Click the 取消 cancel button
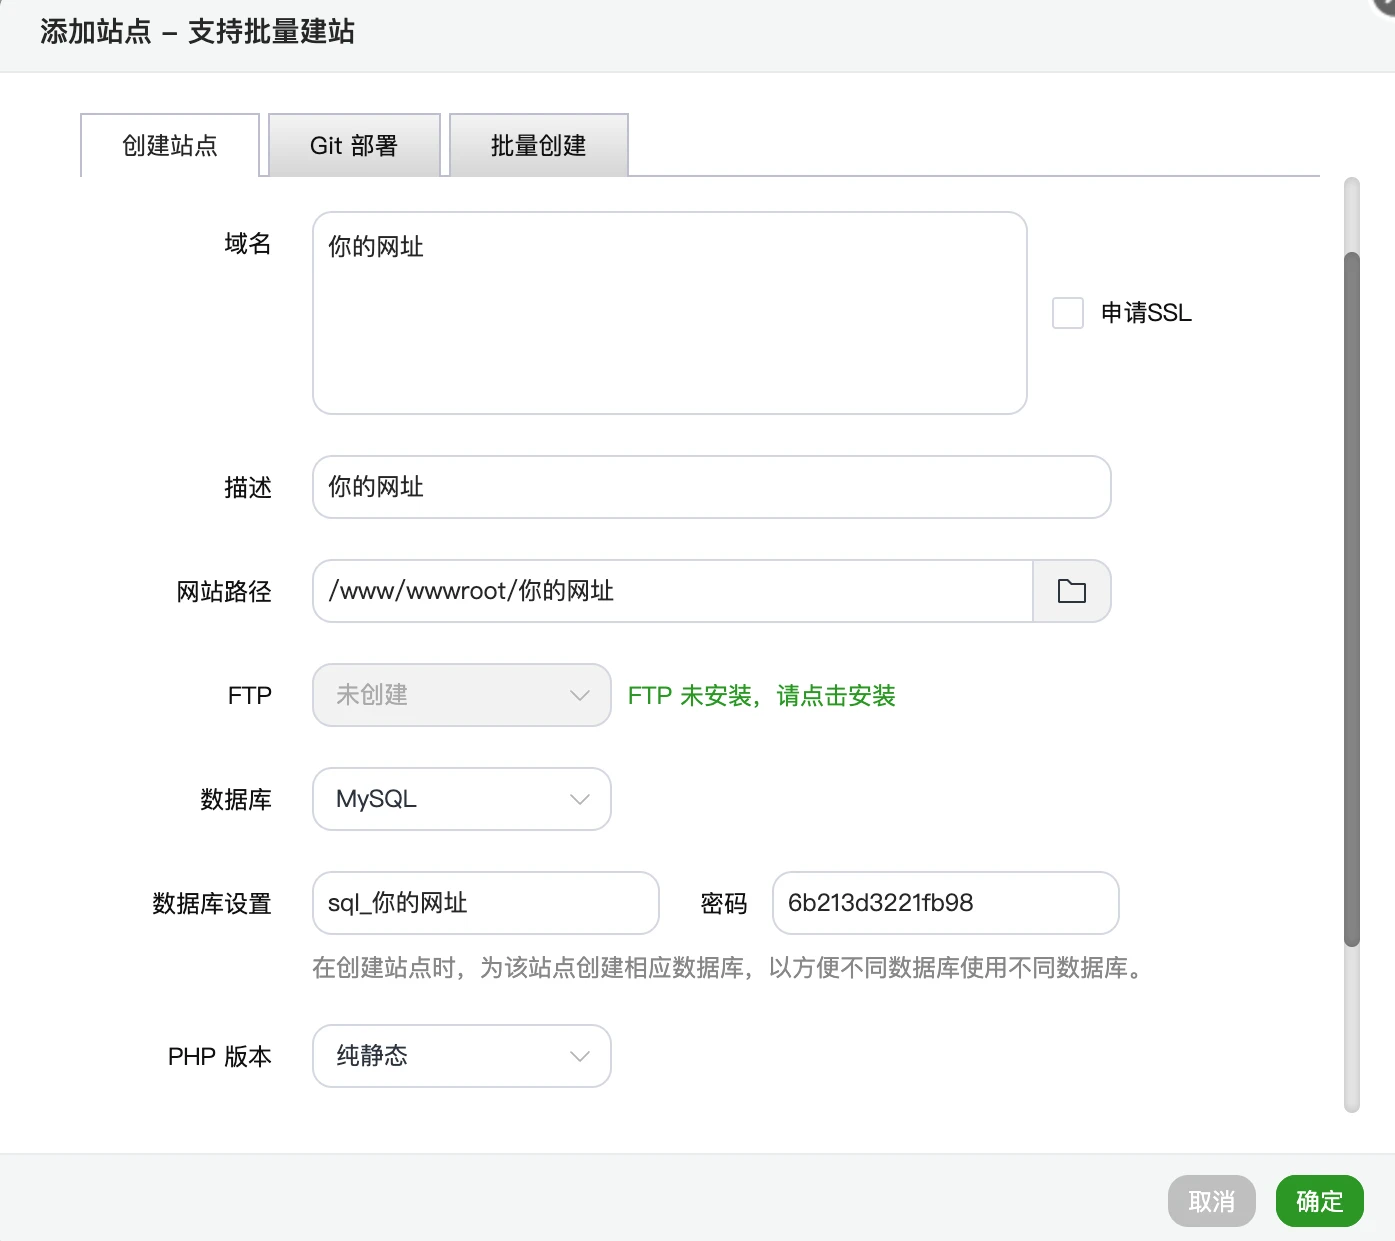 click(x=1211, y=1201)
